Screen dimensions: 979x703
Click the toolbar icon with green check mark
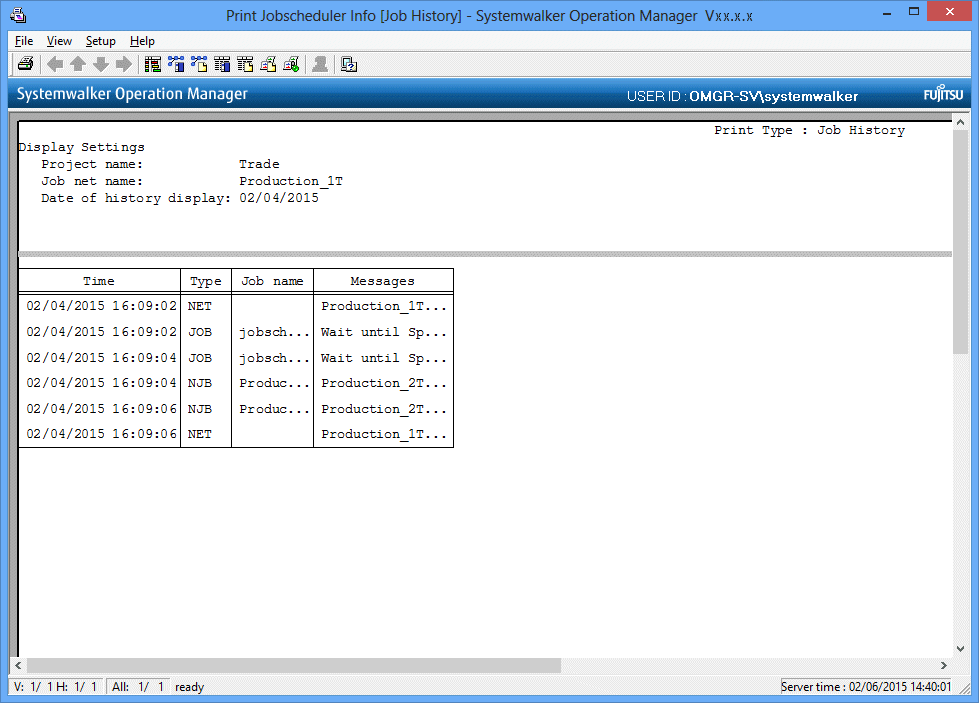(291, 65)
